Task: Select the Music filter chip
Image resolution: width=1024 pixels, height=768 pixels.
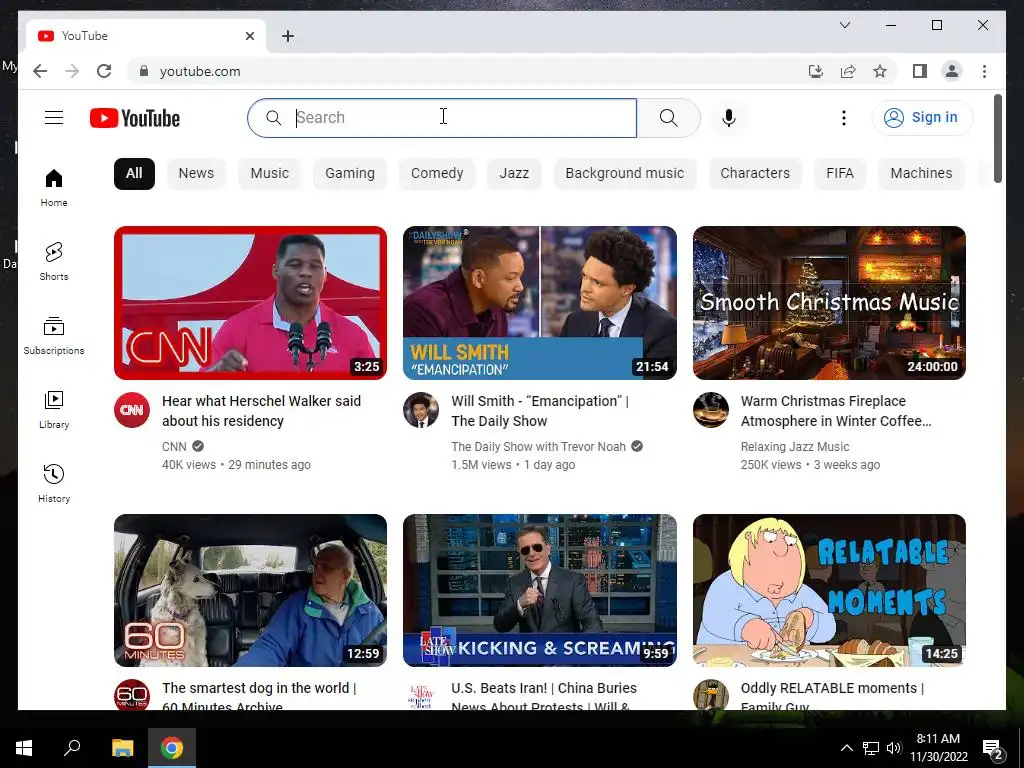Action: [269, 174]
